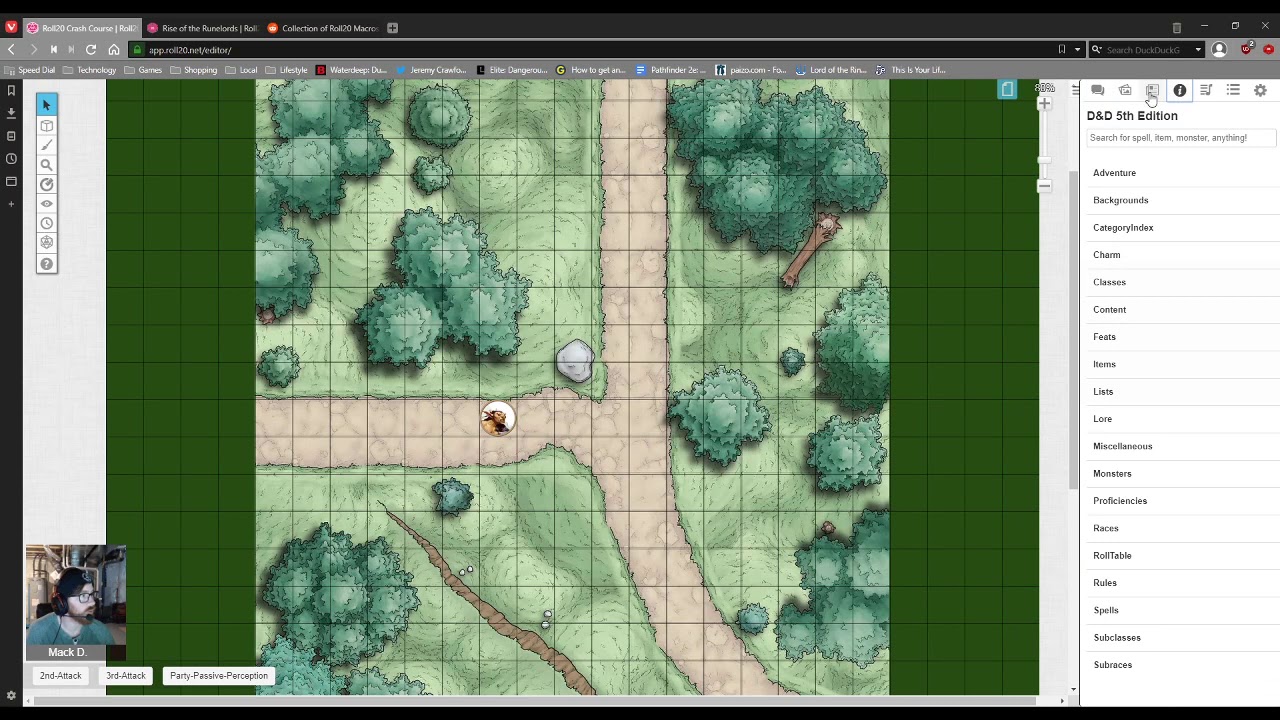Click zoom in plus button on map
1280x720 pixels.
(x=1044, y=104)
